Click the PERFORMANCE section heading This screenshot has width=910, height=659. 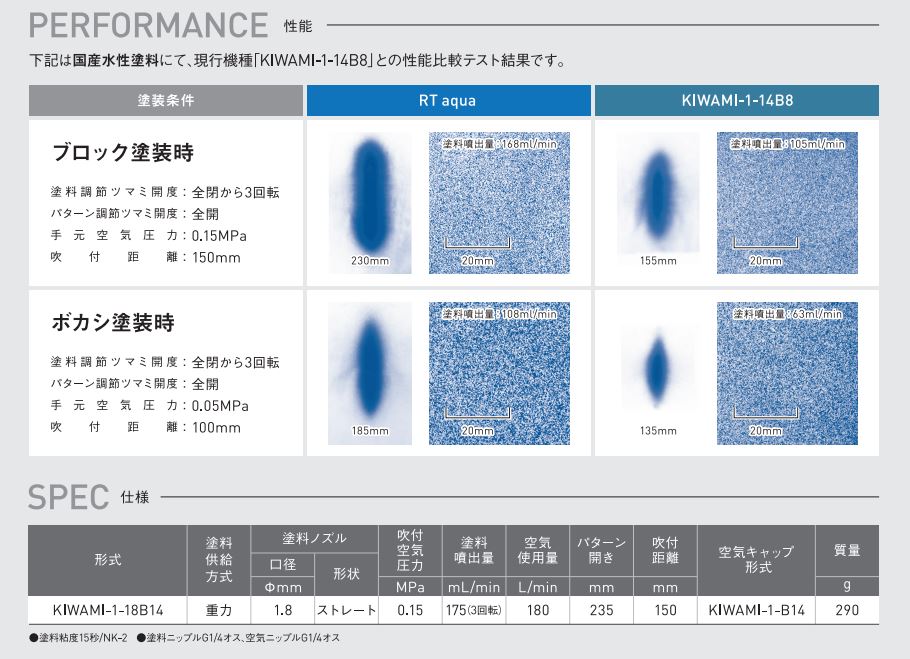[148, 25]
